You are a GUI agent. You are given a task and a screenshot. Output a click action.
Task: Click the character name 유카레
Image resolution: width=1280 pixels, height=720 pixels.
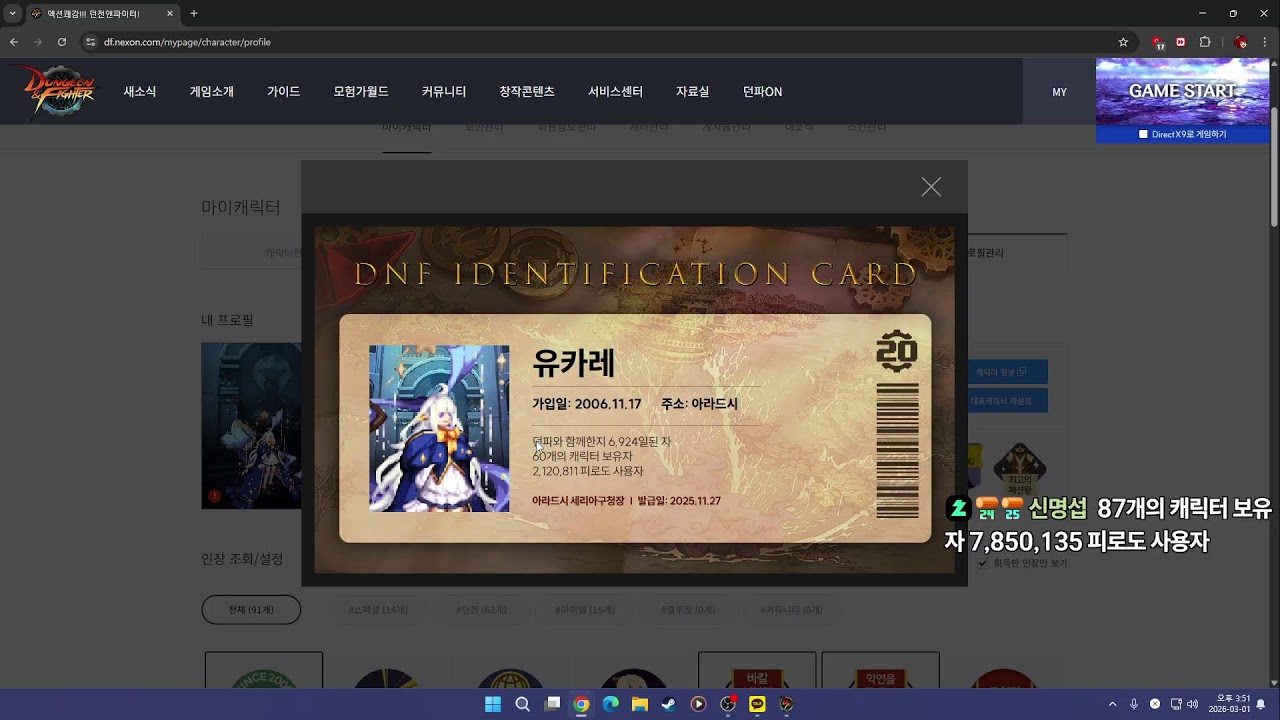pyautogui.click(x=574, y=363)
